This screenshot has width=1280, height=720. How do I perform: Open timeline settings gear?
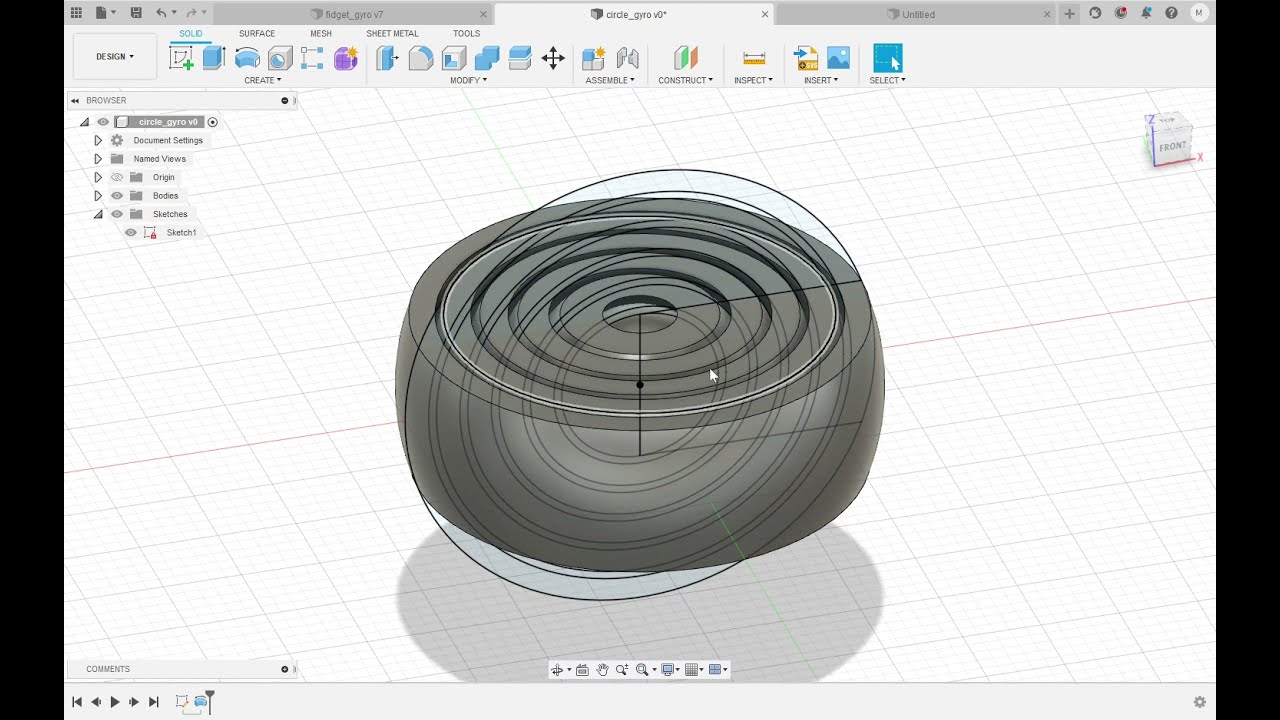tap(1199, 702)
